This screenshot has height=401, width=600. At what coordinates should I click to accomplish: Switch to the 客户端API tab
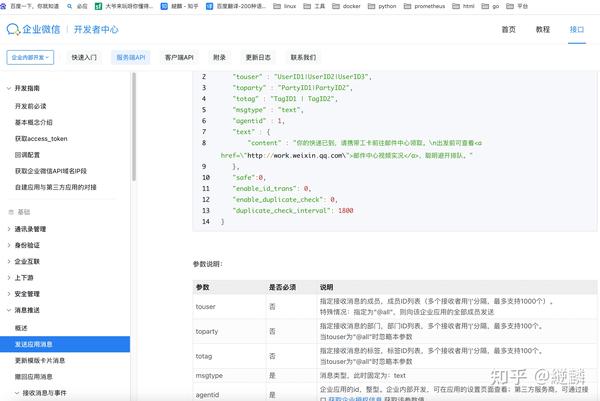179,57
